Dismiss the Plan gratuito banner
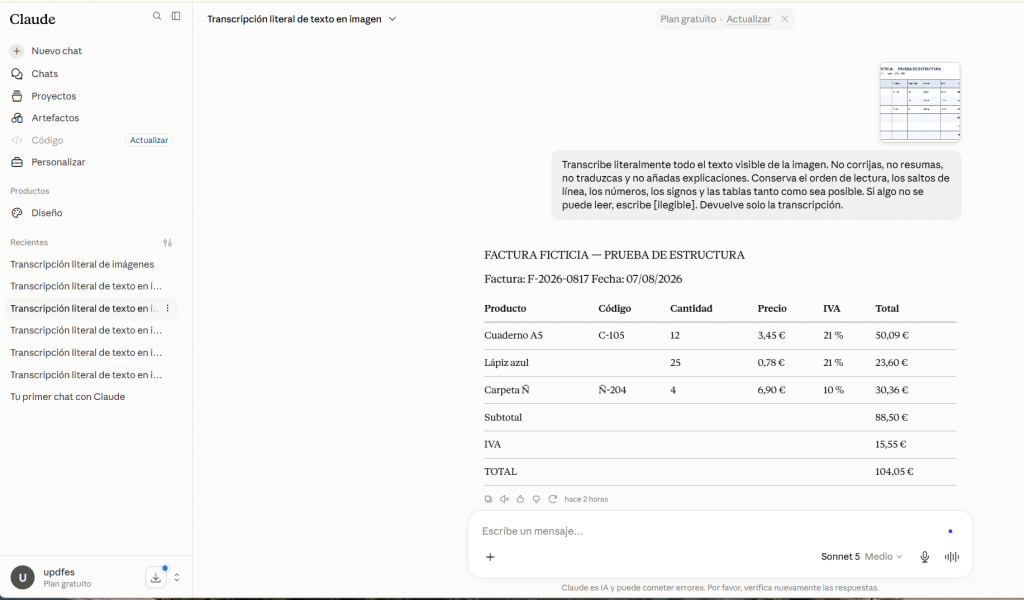The height and width of the screenshot is (600, 1024). tap(784, 19)
